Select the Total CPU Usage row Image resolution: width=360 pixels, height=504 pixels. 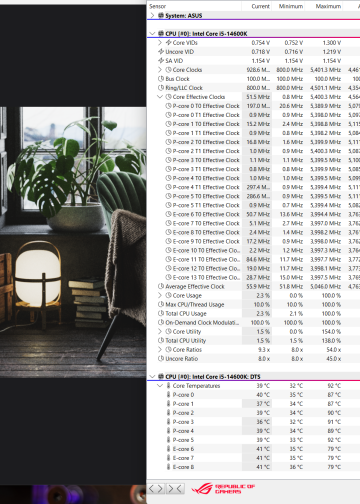coord(253,314)
